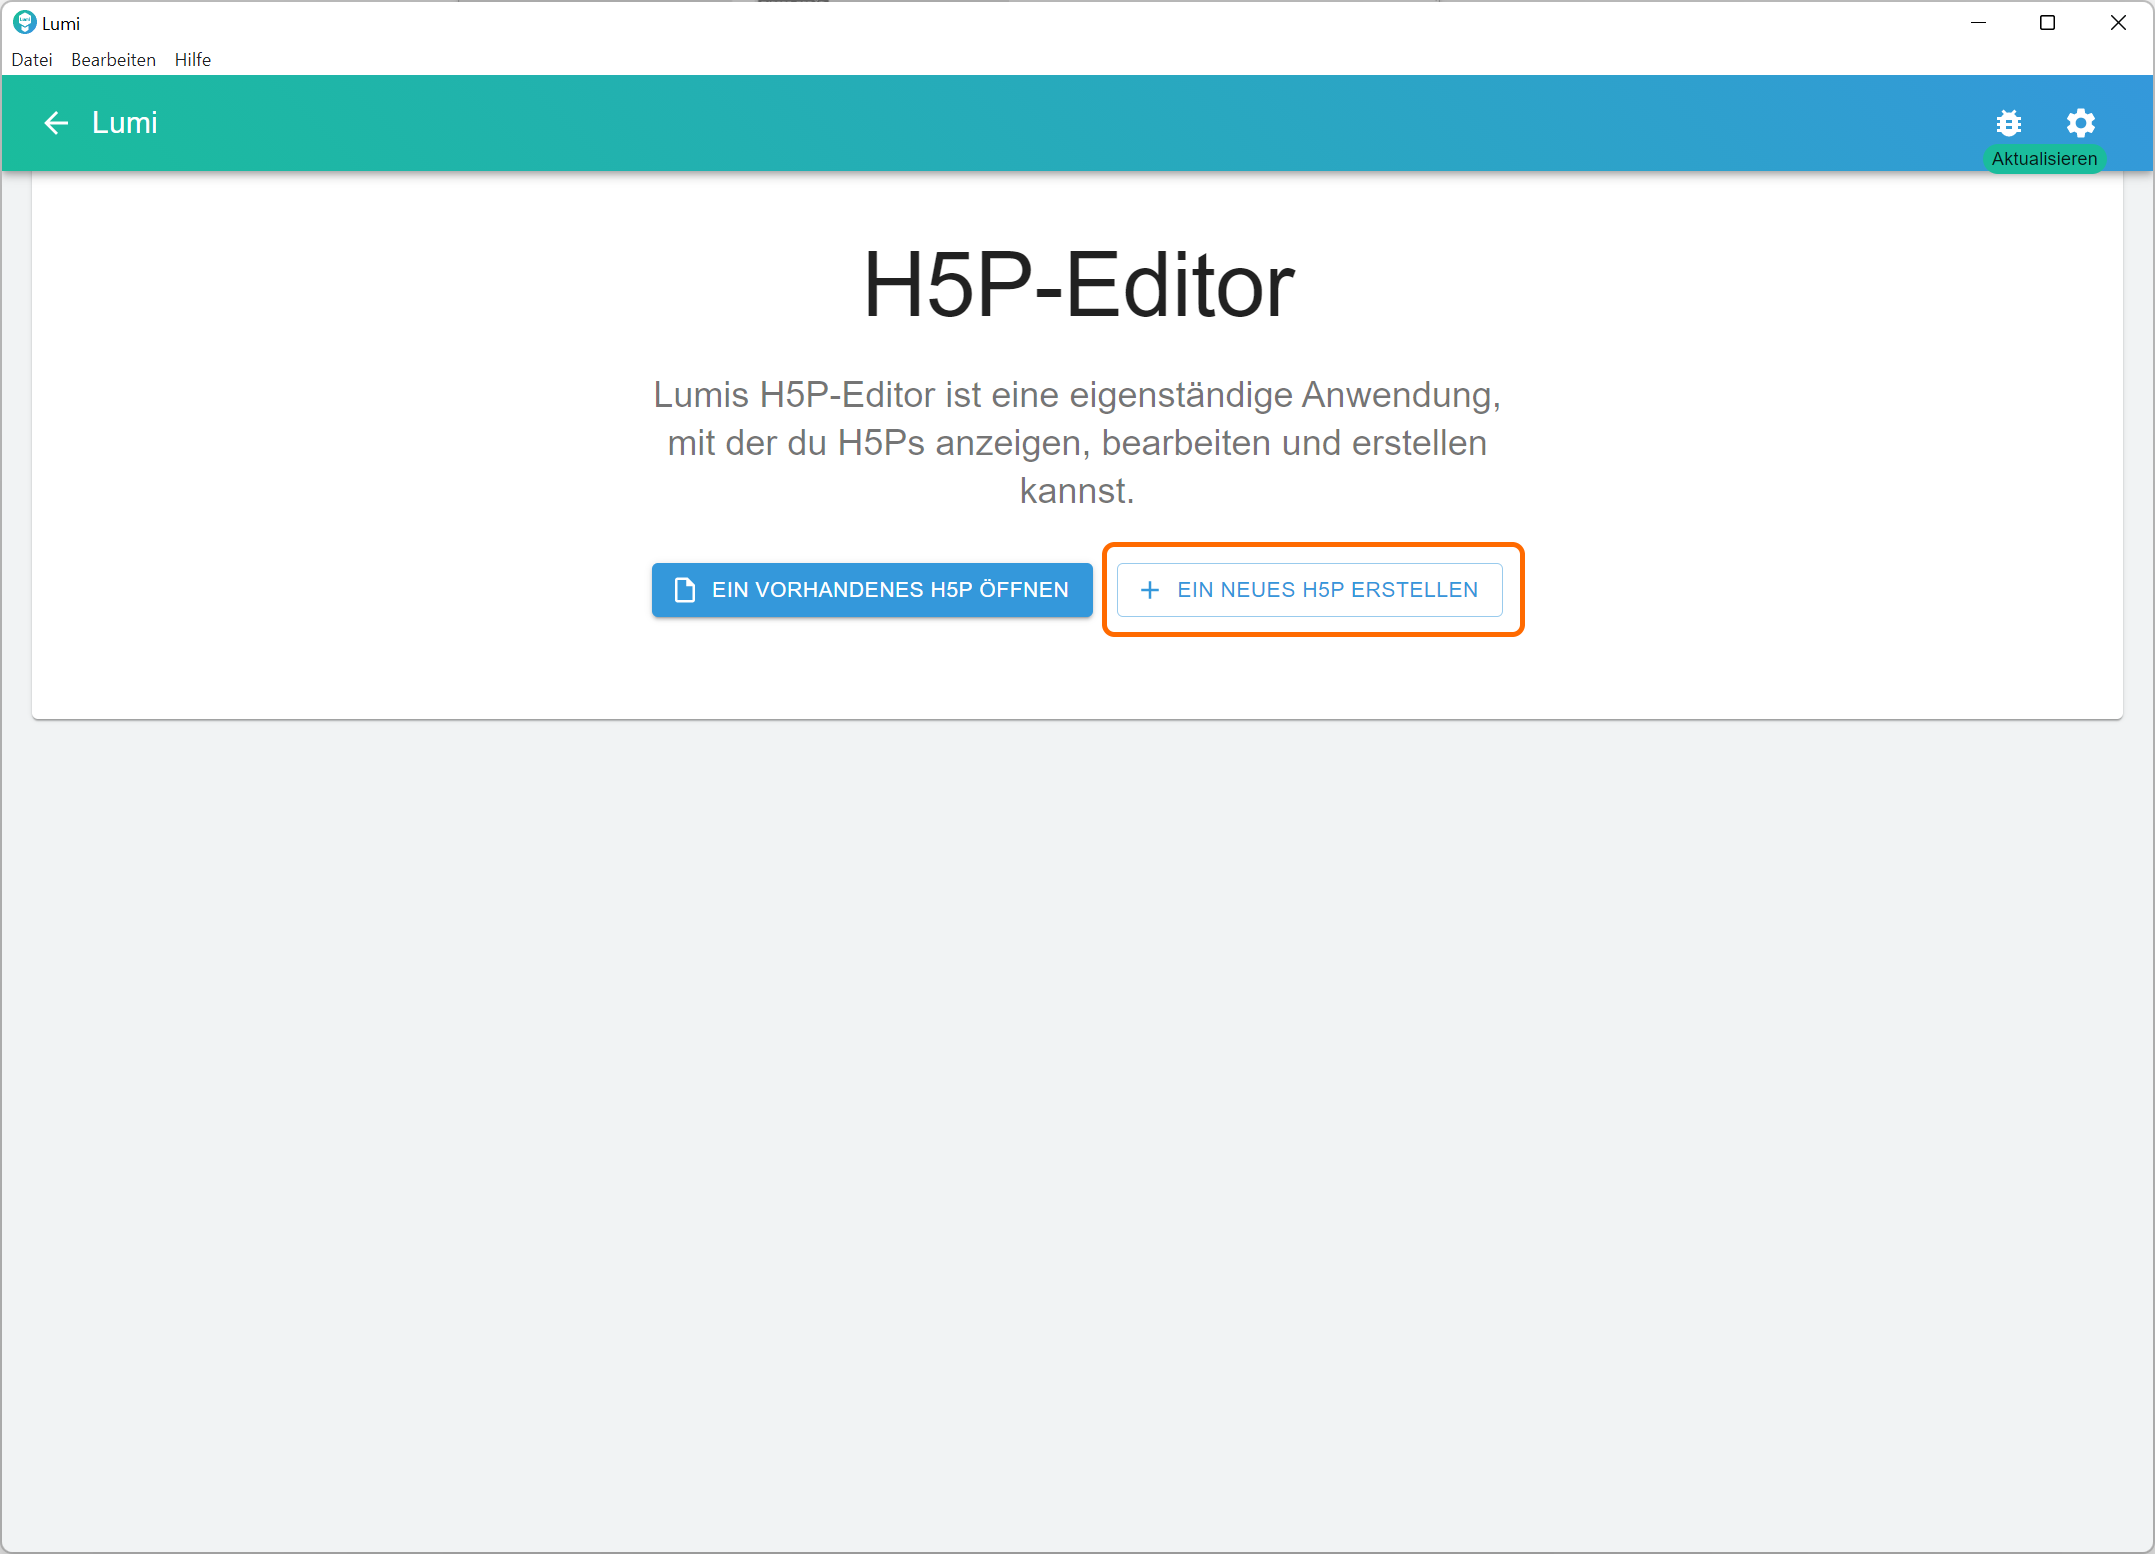This screenshot has width=2155, height=1554.
Task: Open the bug report icon
Action: point(2008,123)
